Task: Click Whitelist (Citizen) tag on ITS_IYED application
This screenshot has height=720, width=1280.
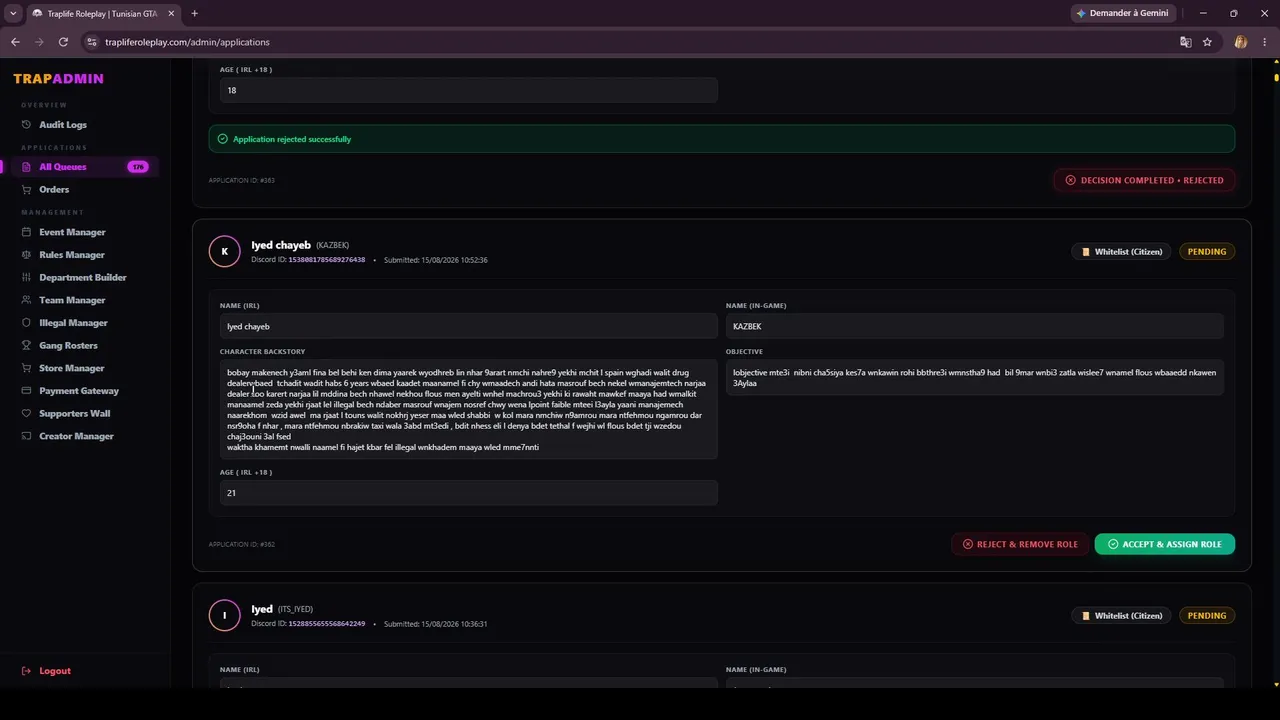Action: (x=1121, y=616)
